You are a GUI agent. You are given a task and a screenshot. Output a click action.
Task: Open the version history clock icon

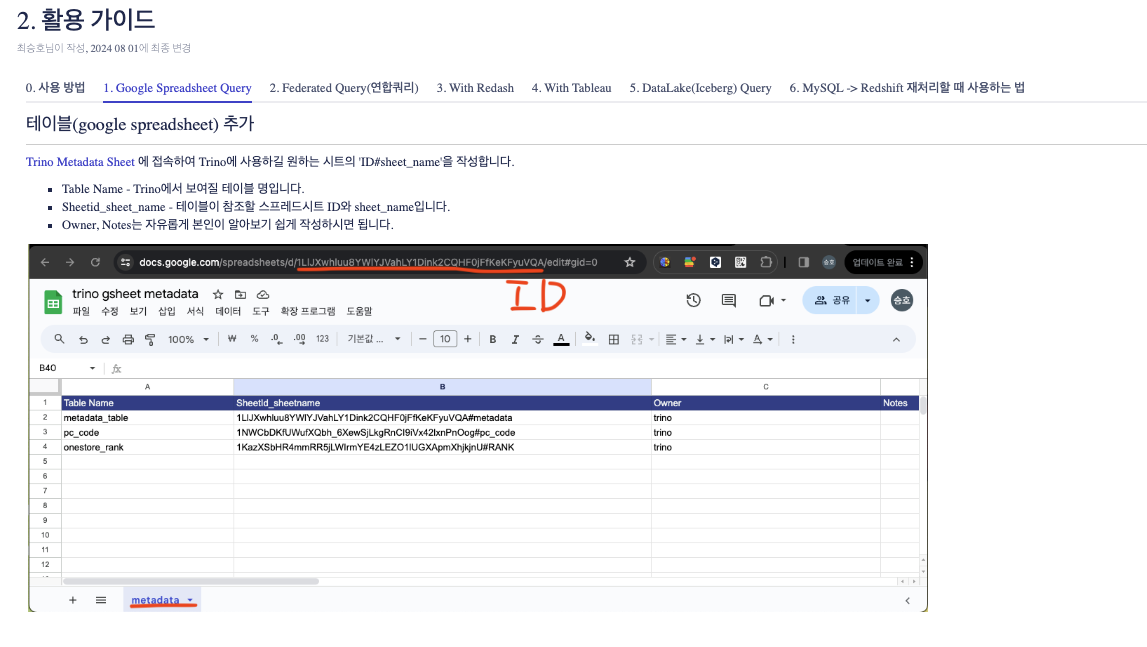point(693,300)
